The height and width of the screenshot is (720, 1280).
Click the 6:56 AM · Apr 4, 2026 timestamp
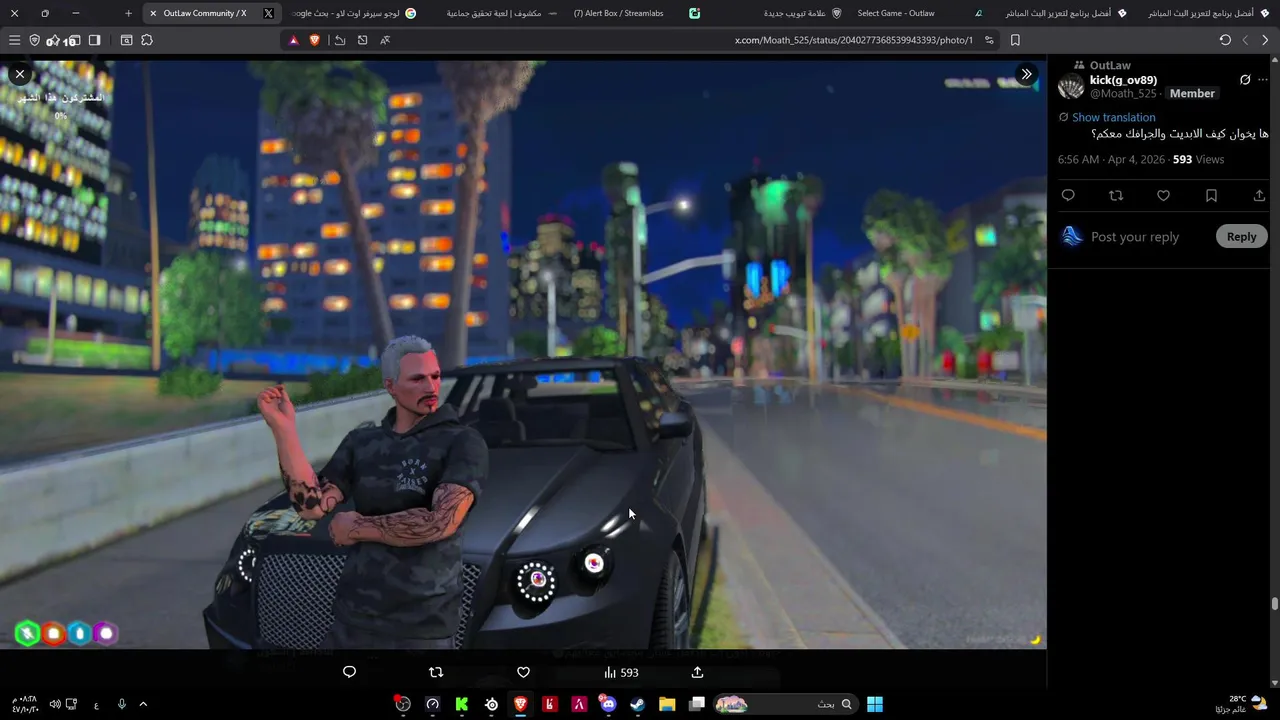(1112, 159)
